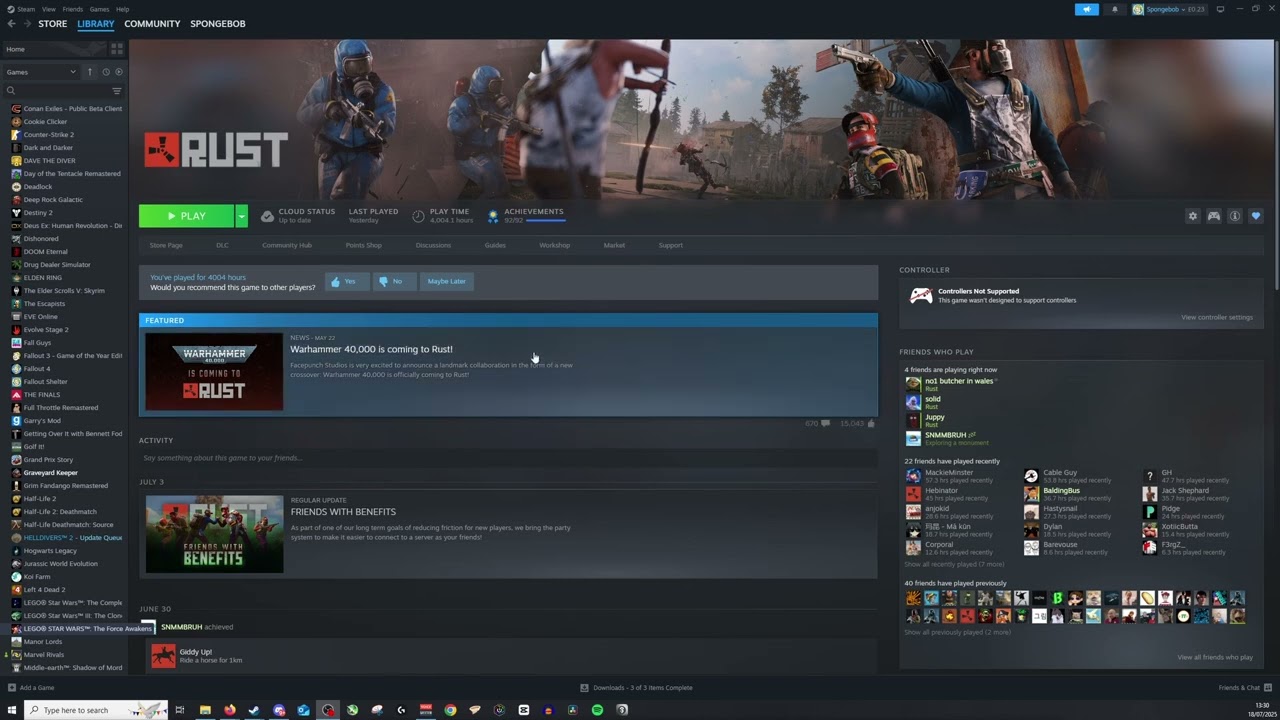This screenshot has width=1280, height=720.
Task: Open the SPONGEBOB profile tab
Action: pos(218,24)
